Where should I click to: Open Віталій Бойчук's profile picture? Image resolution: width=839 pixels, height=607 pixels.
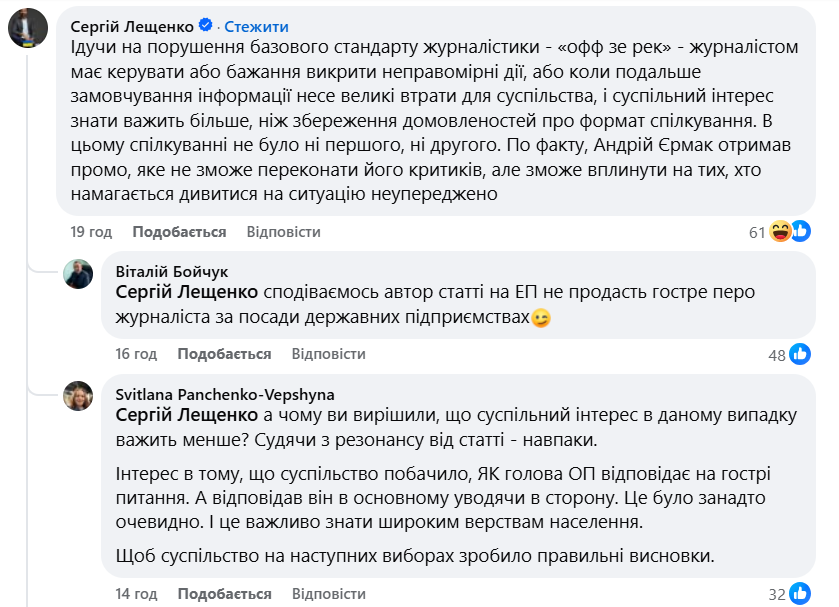pyautogui.click(x=79, y=273)
